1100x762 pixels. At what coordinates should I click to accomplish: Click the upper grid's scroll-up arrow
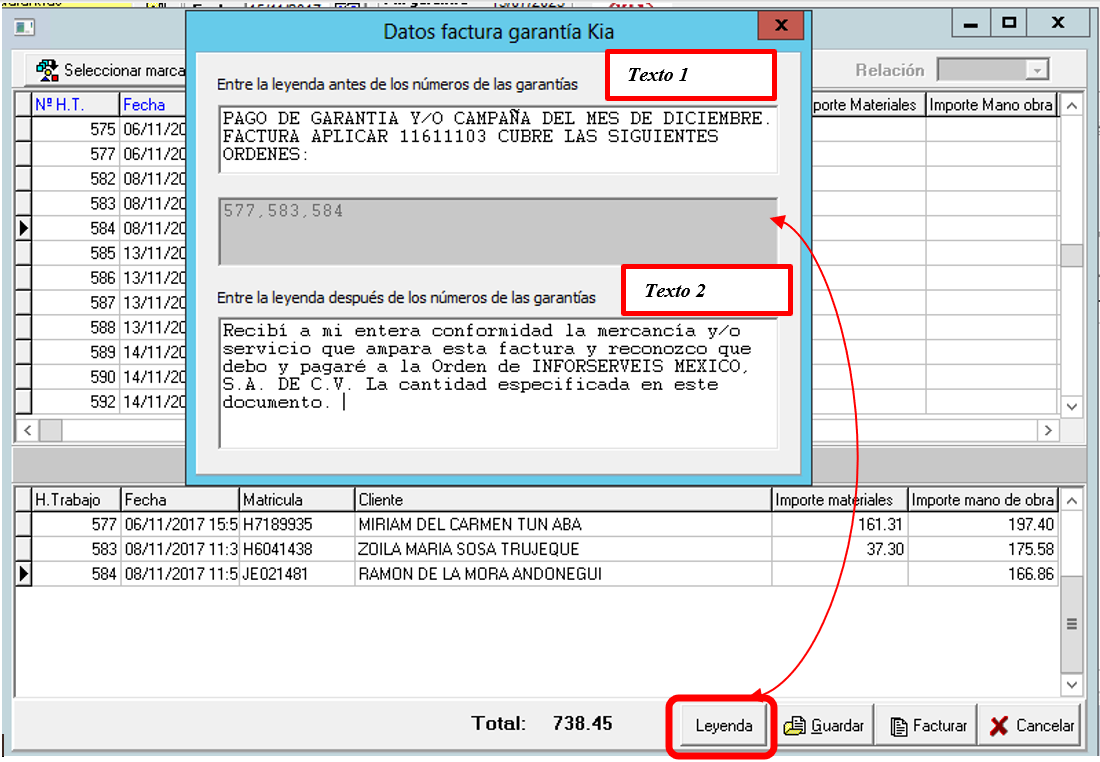click(1071, 106)
